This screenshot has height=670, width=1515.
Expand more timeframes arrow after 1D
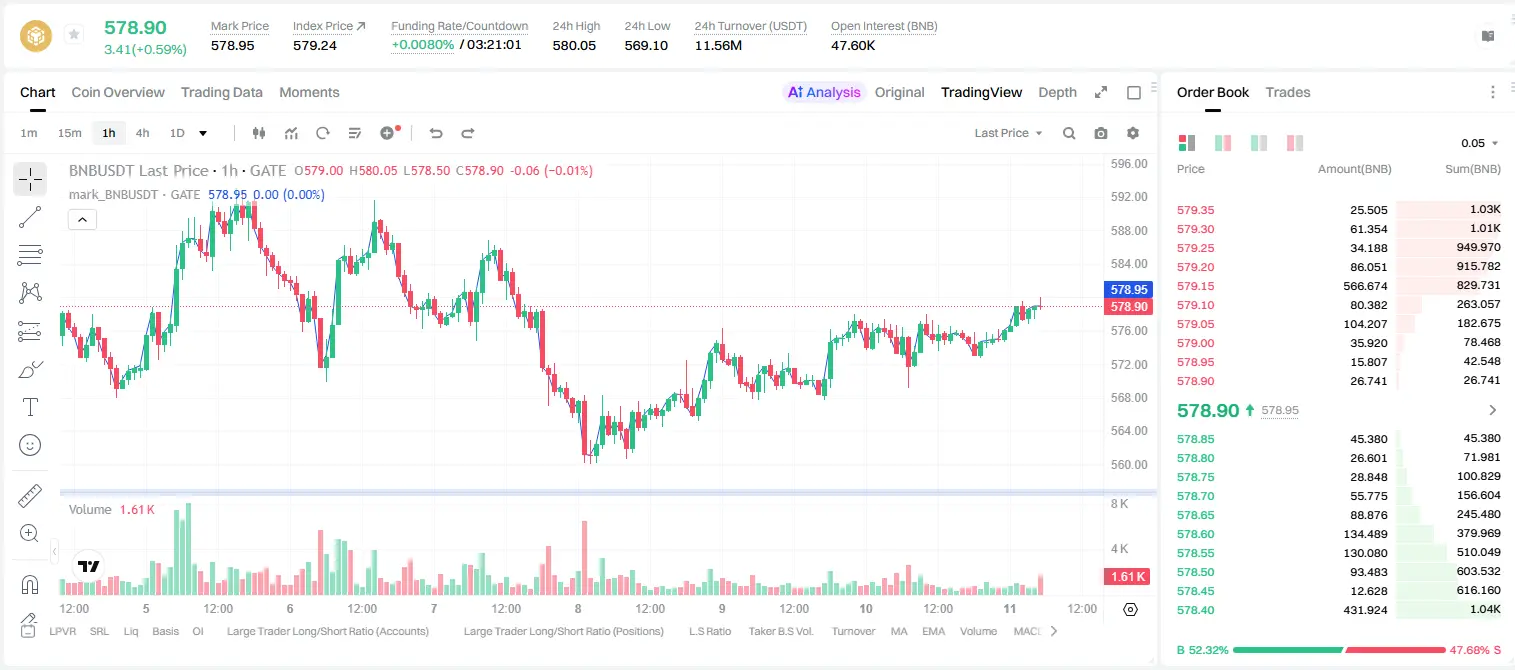(x=203, y=133)
